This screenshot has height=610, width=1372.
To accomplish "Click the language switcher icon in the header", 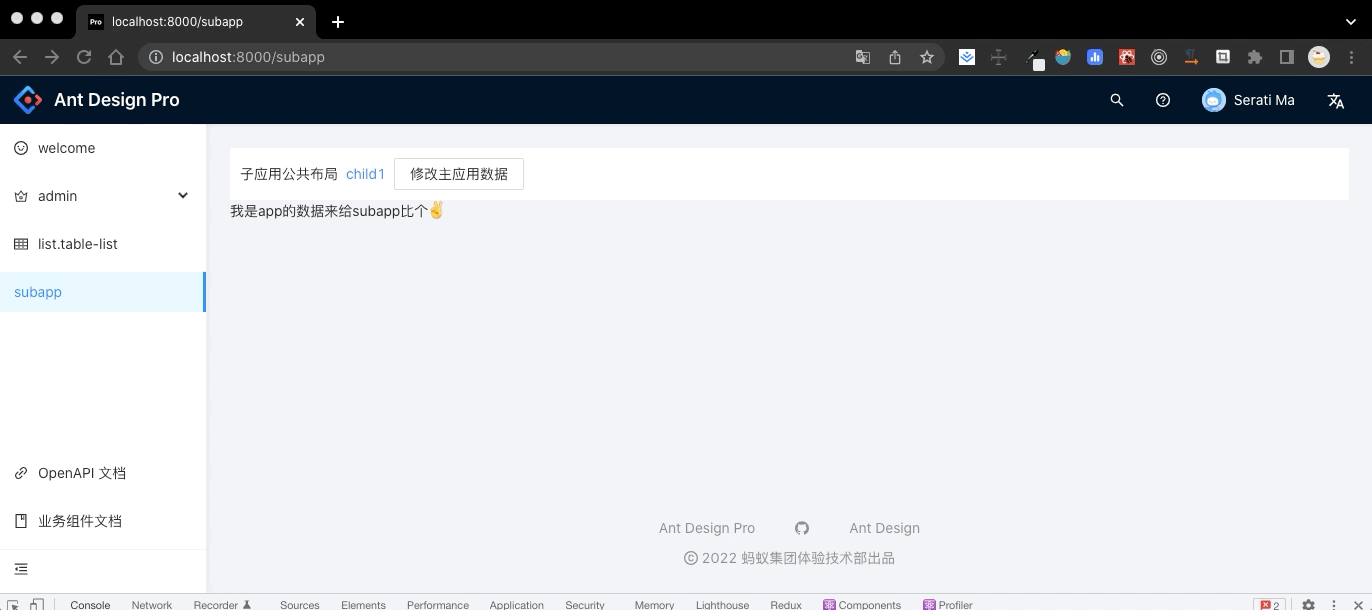I will click(x=1336, y=100).
